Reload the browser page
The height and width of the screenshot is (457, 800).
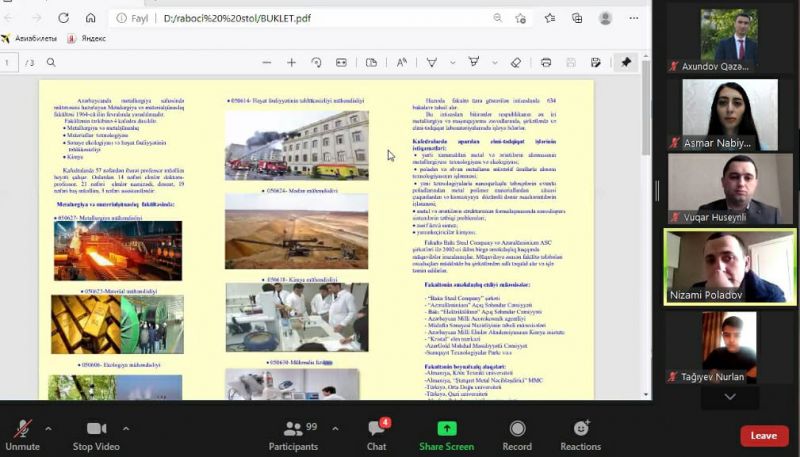63,18
